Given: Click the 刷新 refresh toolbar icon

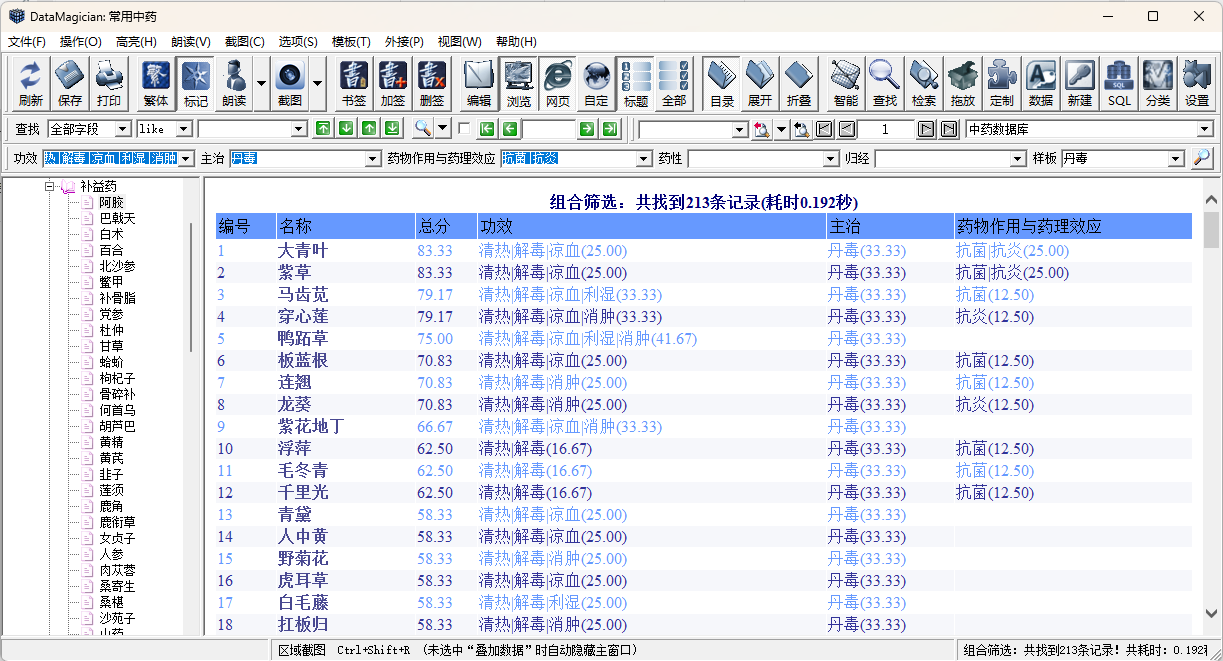Looking at the screenshot, I should [x=31, y=84].
